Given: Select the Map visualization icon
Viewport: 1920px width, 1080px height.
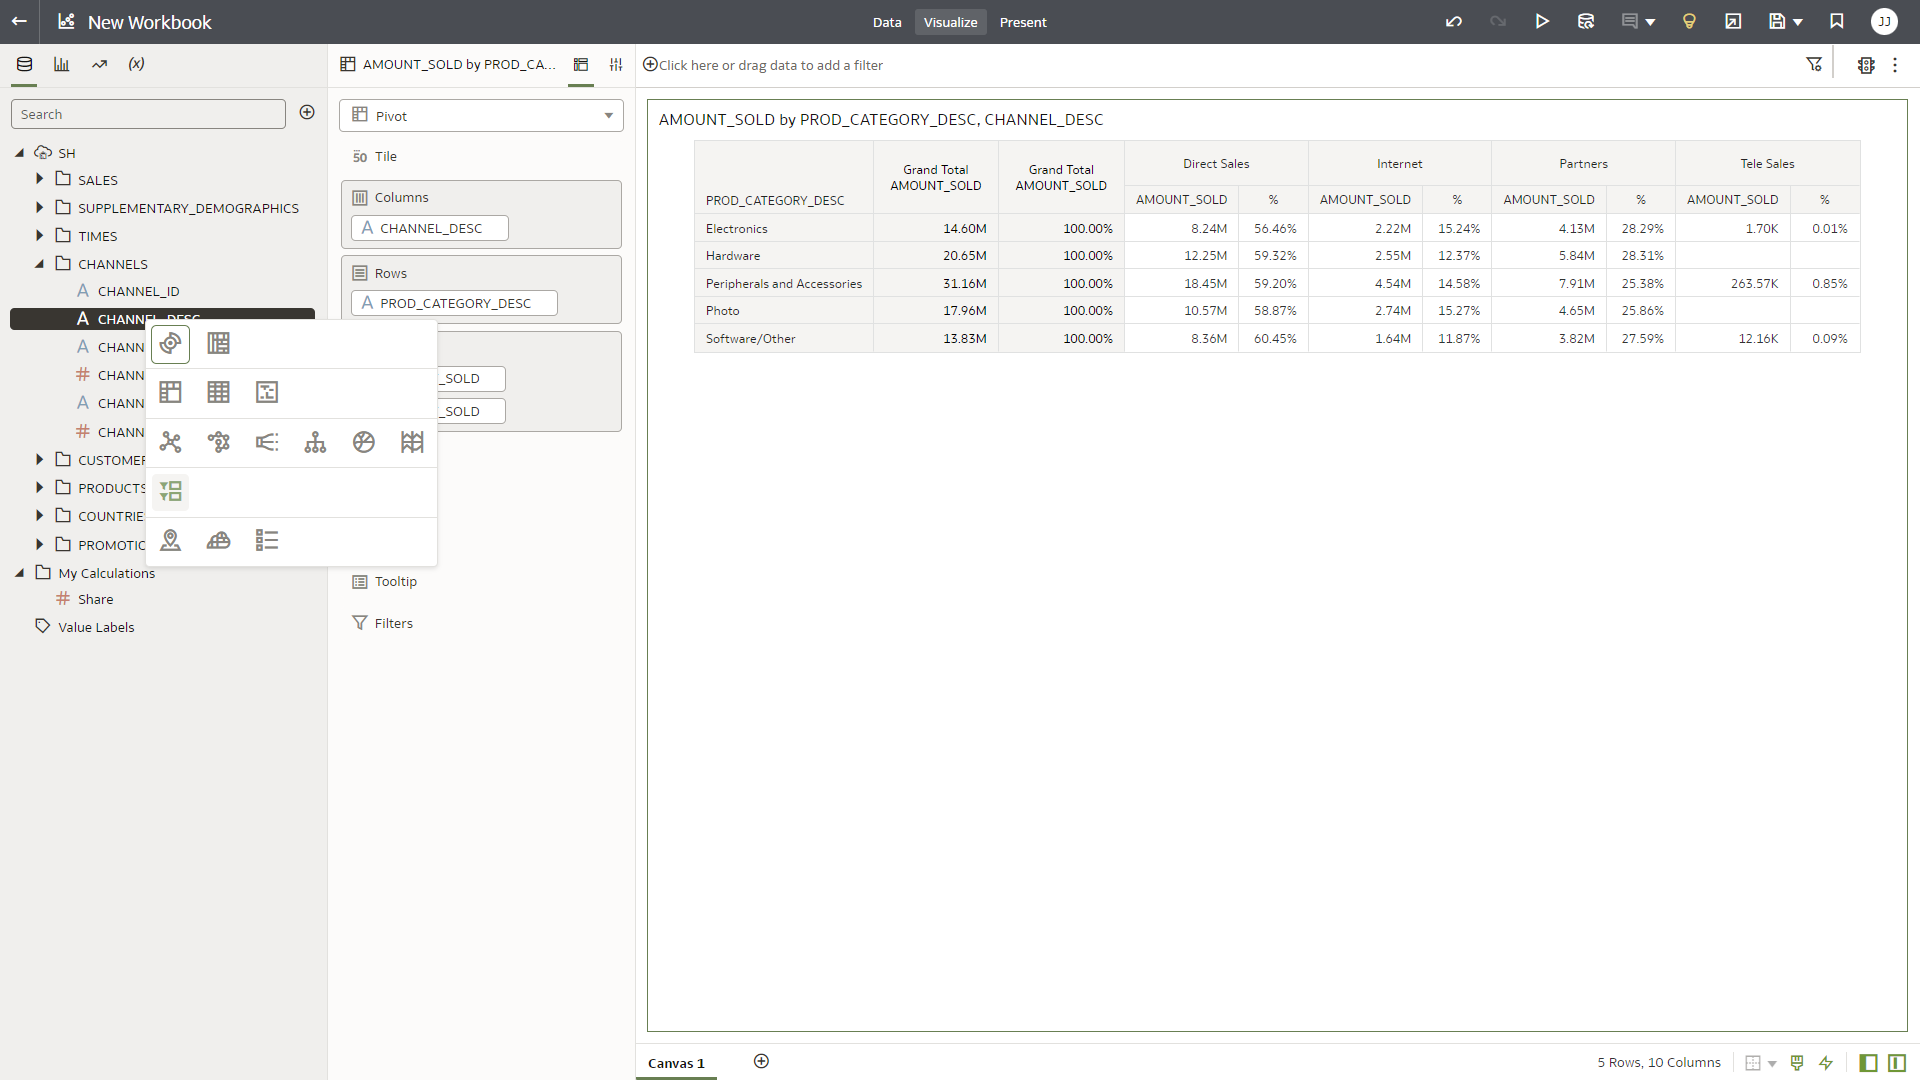Looking at the screenshot, I should coord(171,541).
